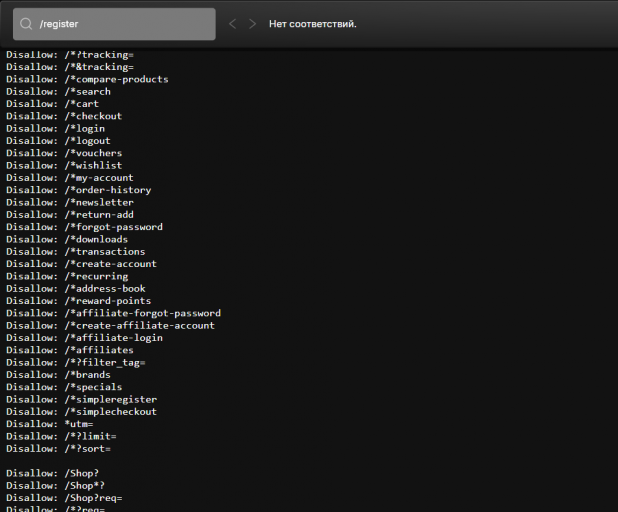Click line 'Disallow: /*vouchers'
Viewport: 618px width, 512px height.
(x=64, y=153)
